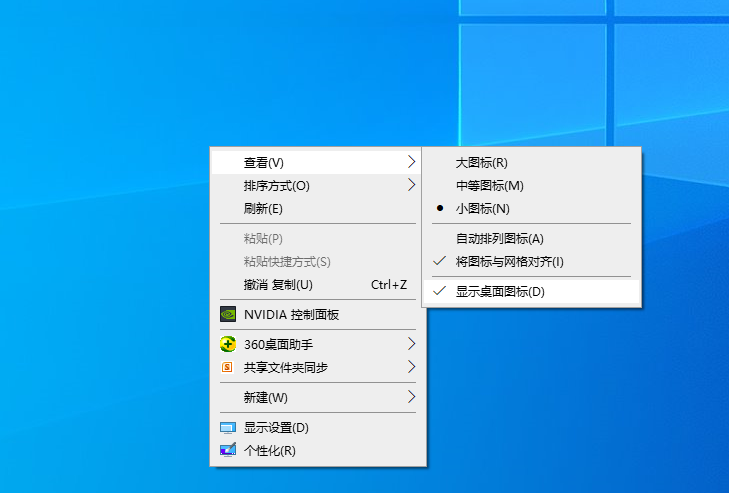The height and width of the screenshot is (493, 729).
Task: Open 新建(W) menu entry
Action: pos(316,397)
